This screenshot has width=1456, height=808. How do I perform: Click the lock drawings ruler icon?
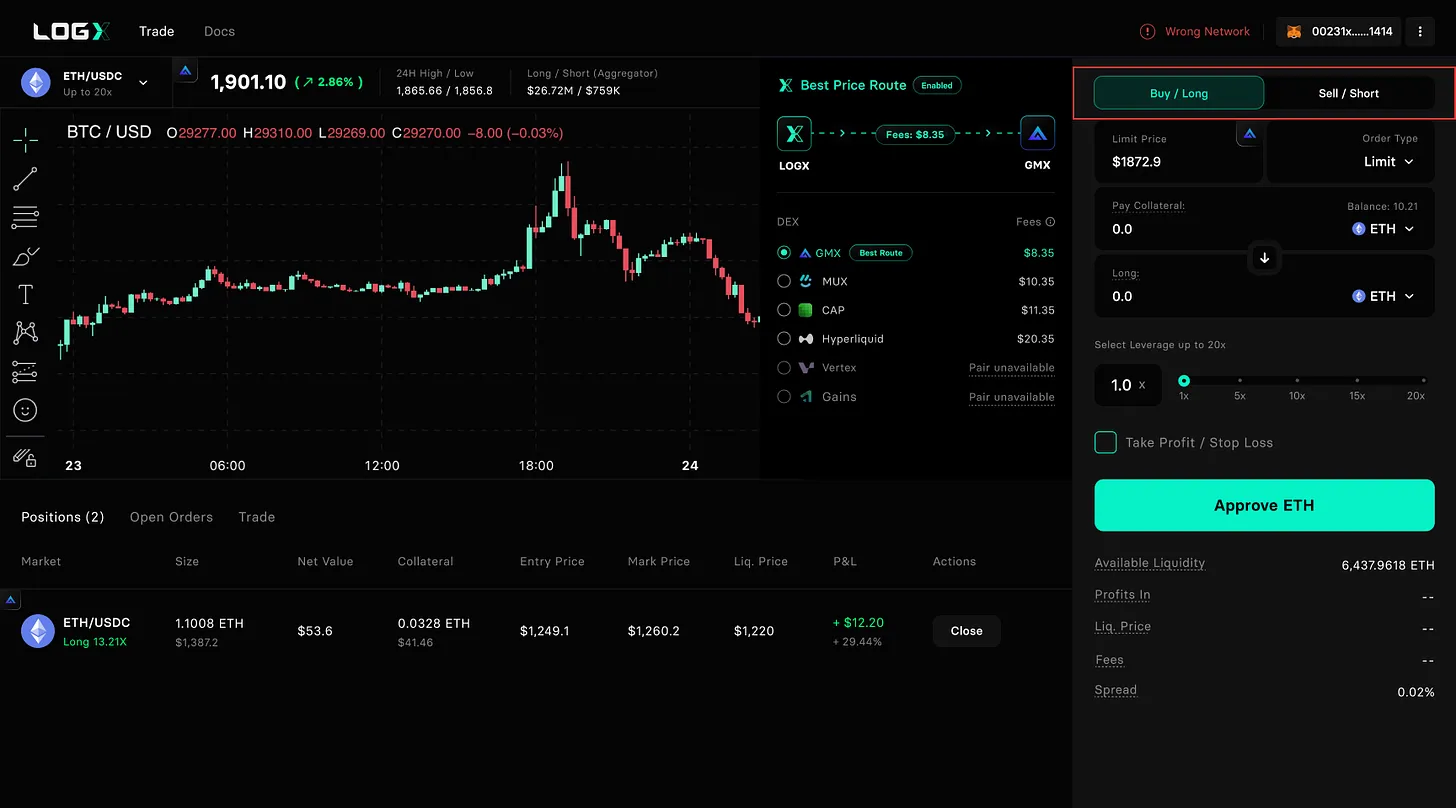tap(26, 458)
